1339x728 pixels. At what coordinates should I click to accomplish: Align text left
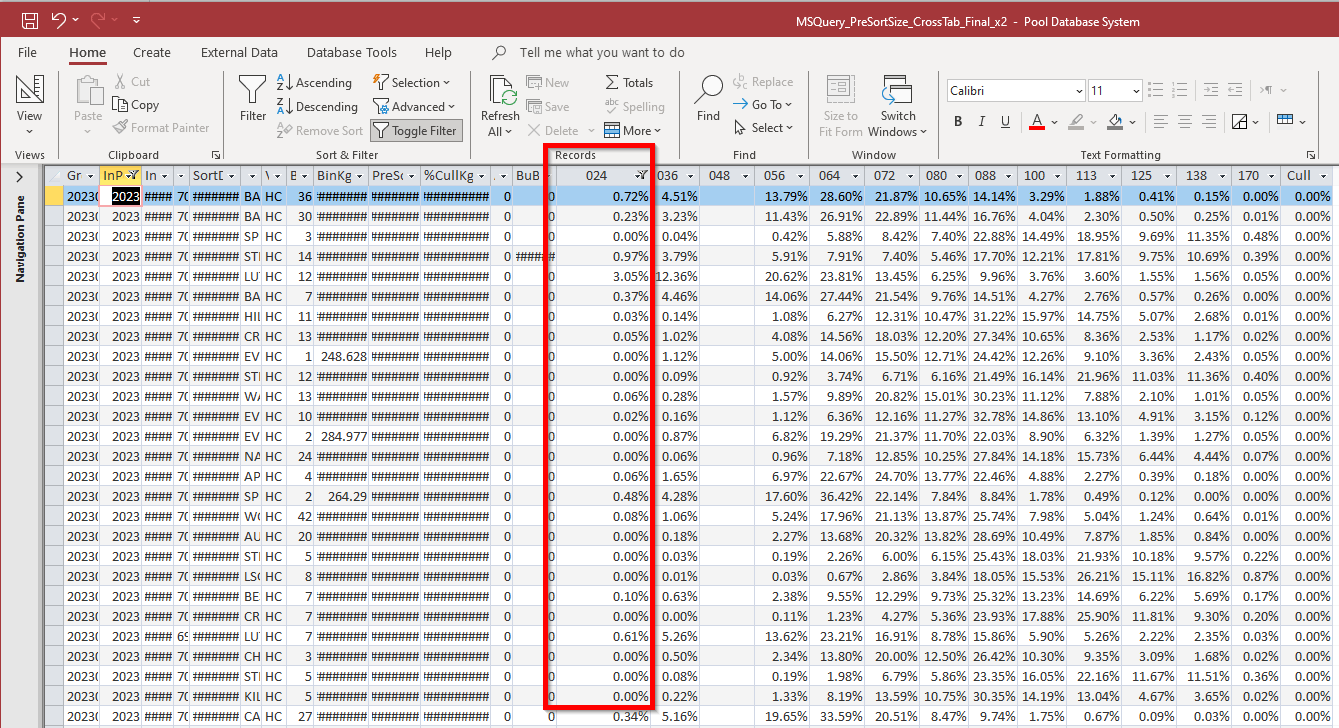click(1161, 122)
